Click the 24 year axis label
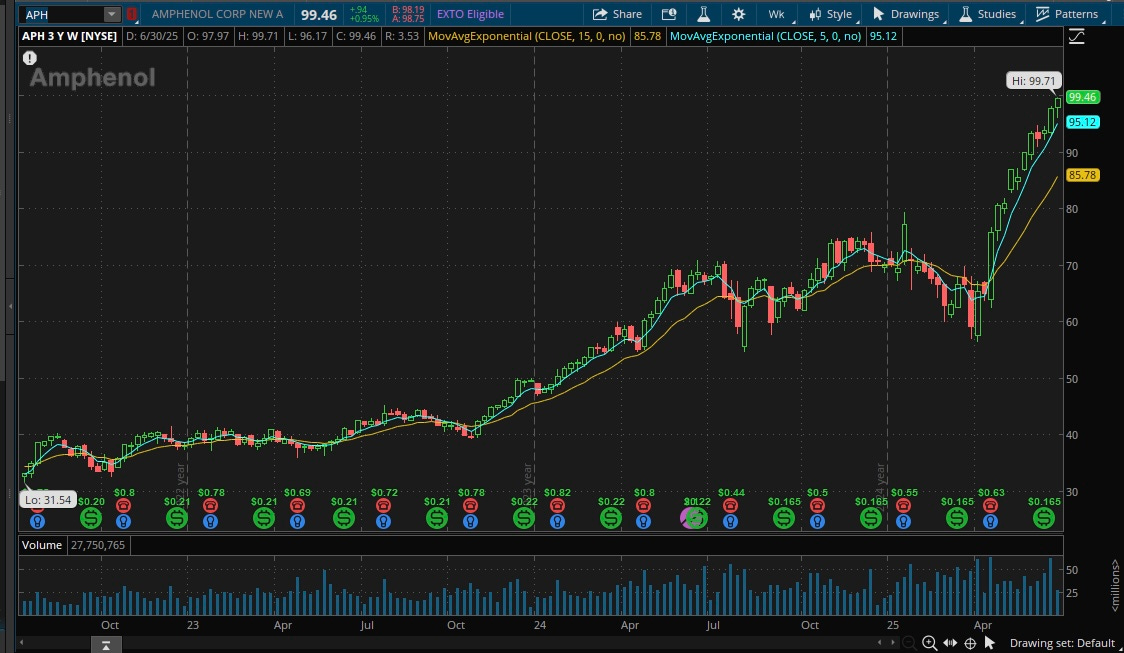Image resolution: width=1124 pixels, height=653 pixels. click(540, 625)
